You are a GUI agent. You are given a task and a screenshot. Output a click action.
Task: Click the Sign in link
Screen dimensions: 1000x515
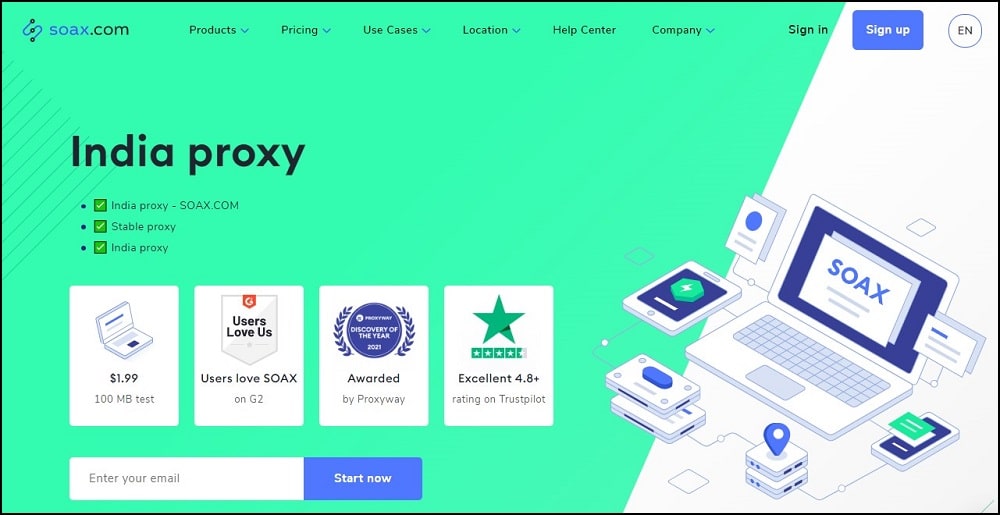(x=808, y=30)
